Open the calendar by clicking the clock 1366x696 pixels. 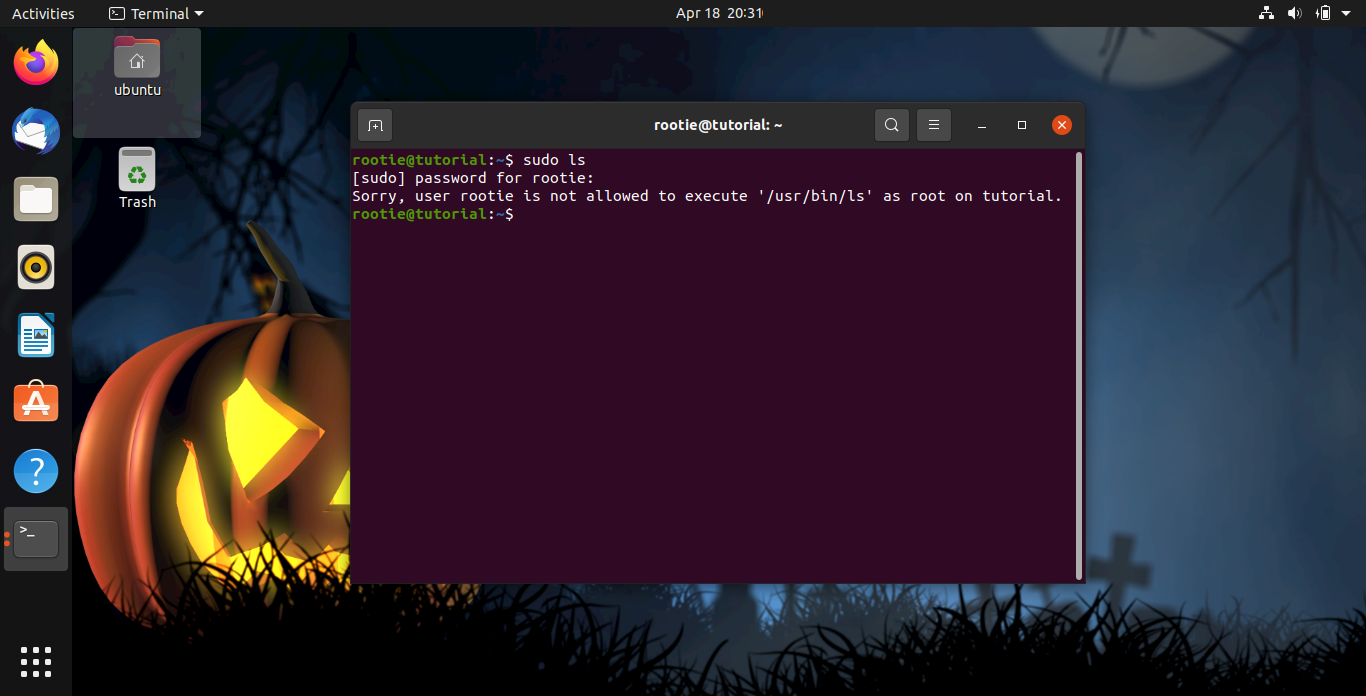pos(719,13)
